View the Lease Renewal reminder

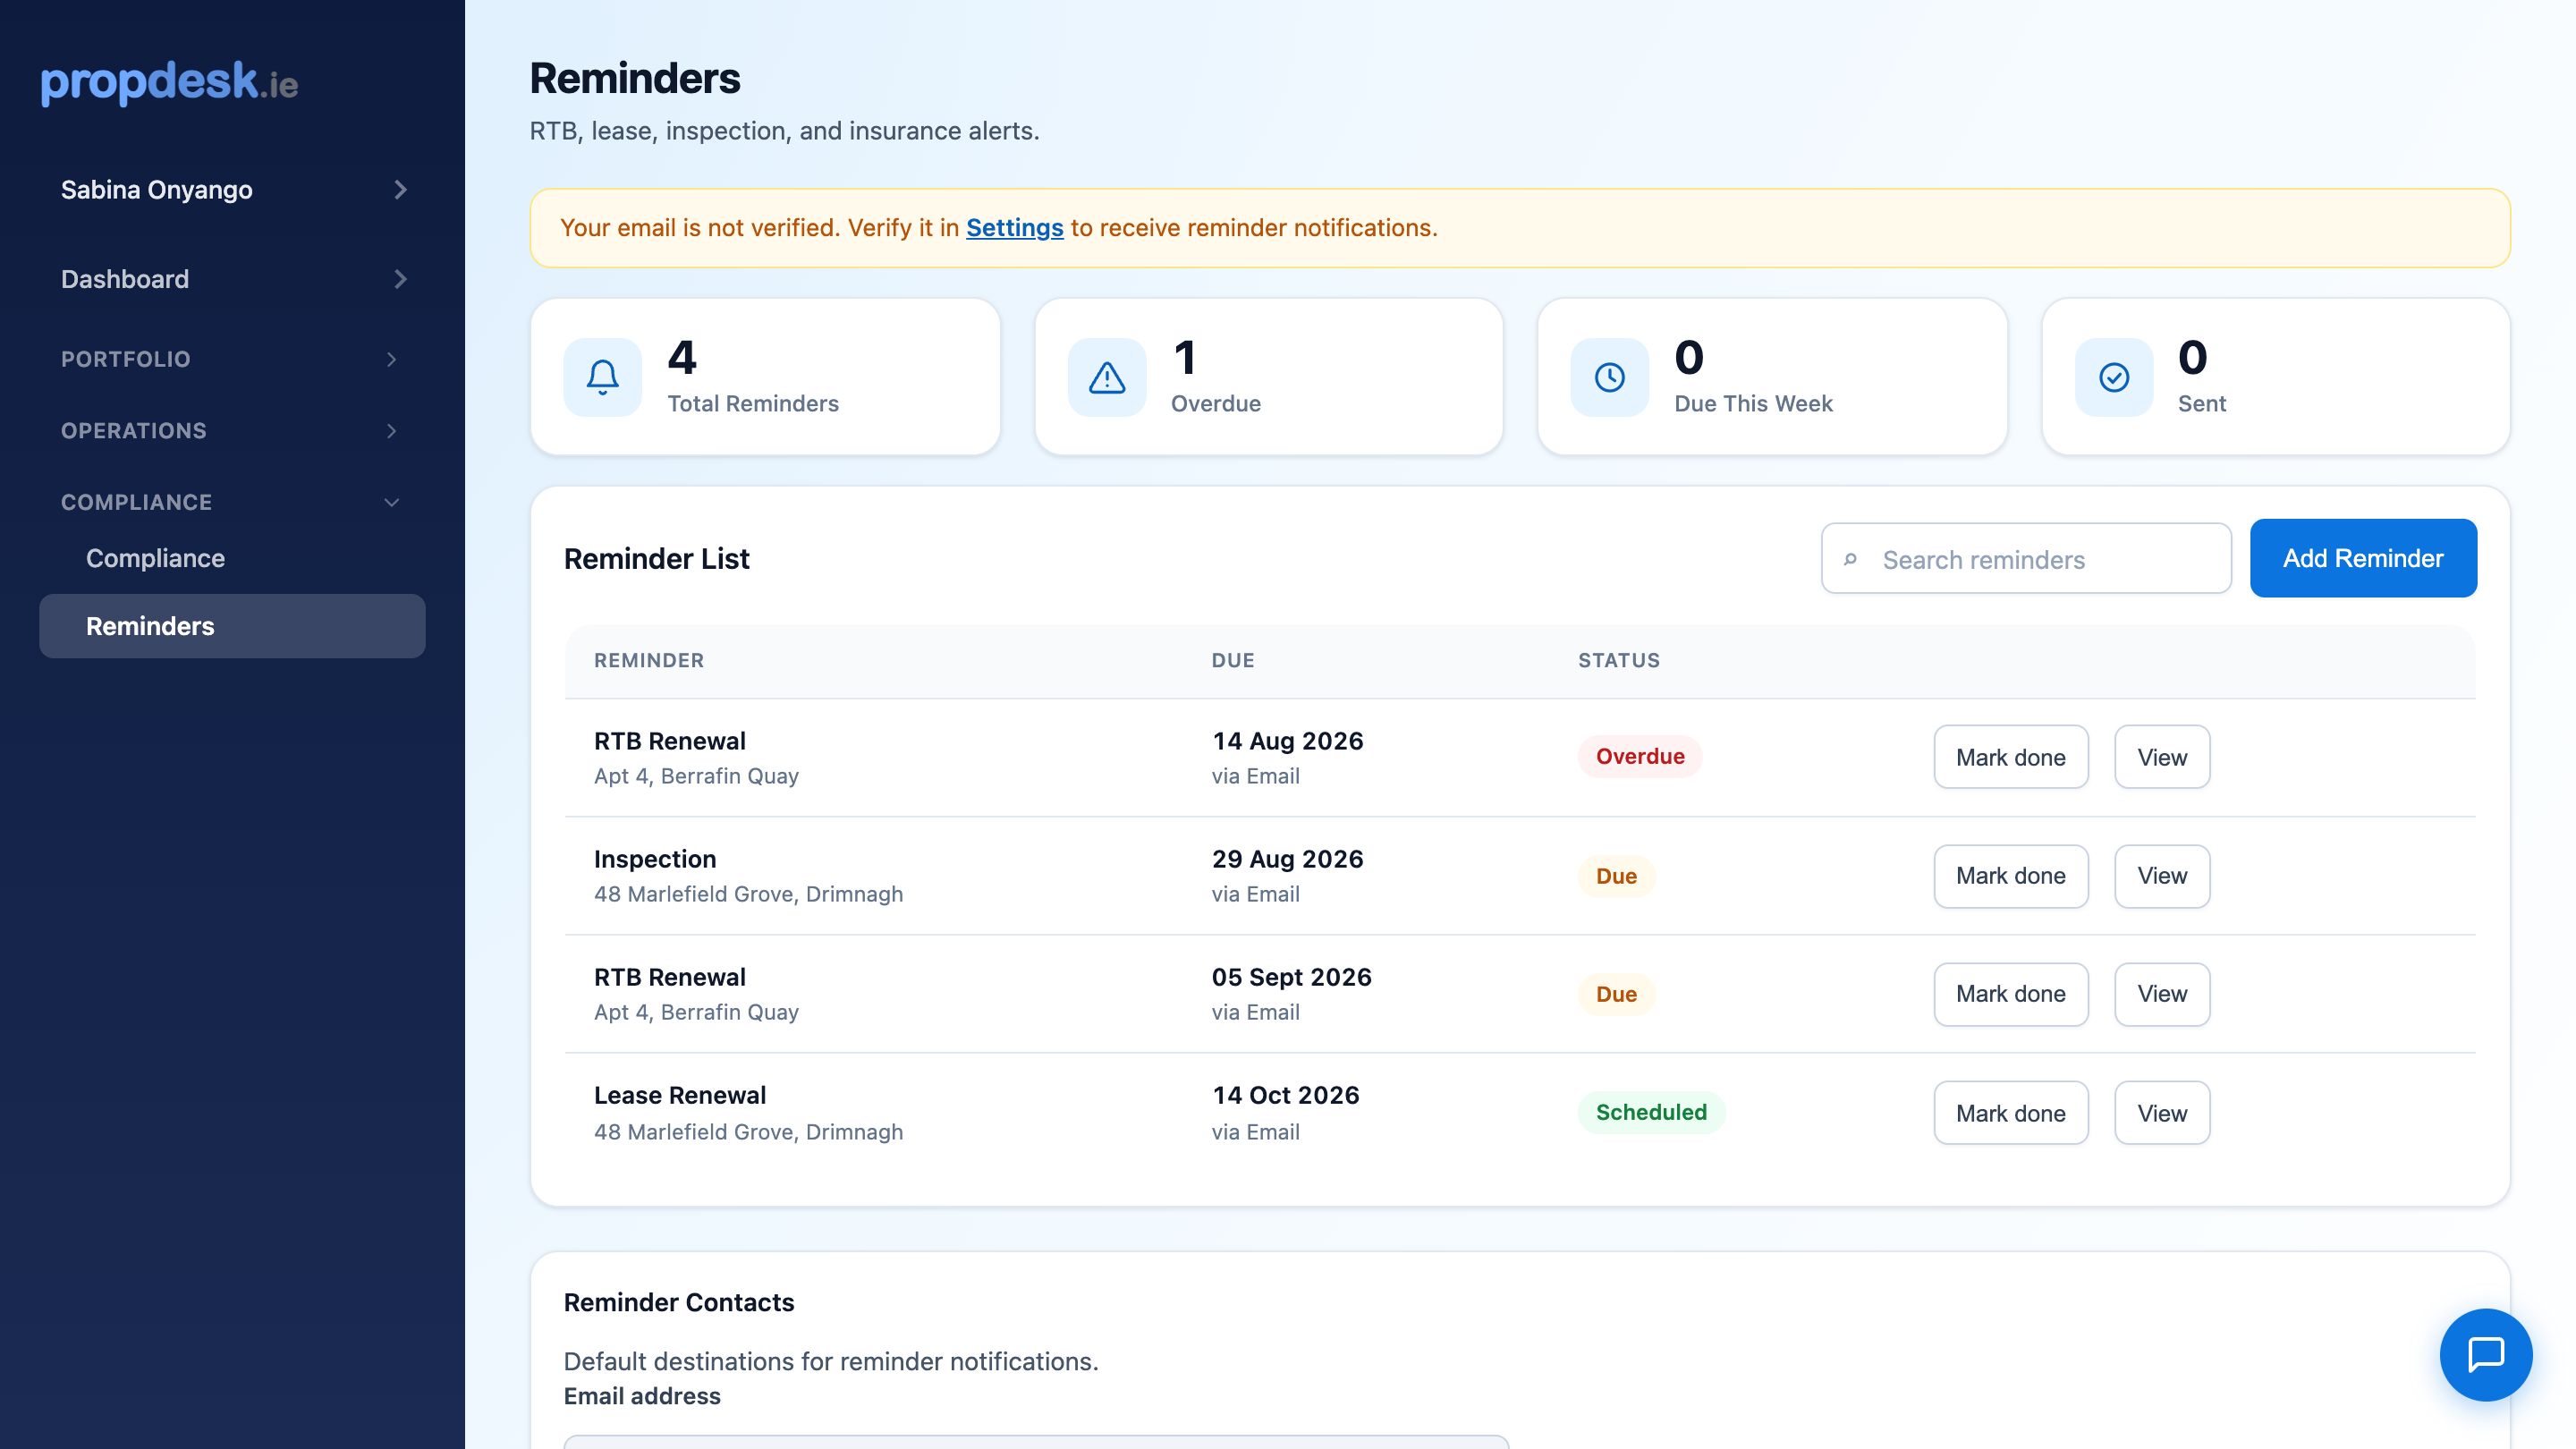[2162, 1113]
